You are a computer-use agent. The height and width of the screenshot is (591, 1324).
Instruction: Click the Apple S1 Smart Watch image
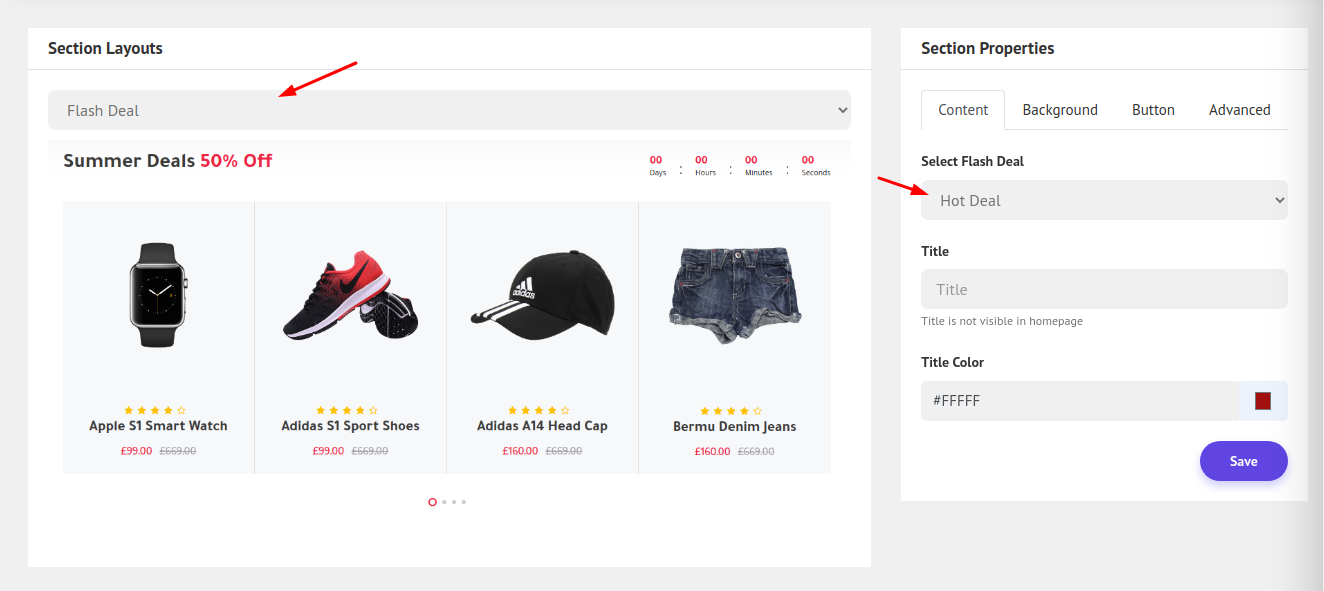click(x=158, y=295)
